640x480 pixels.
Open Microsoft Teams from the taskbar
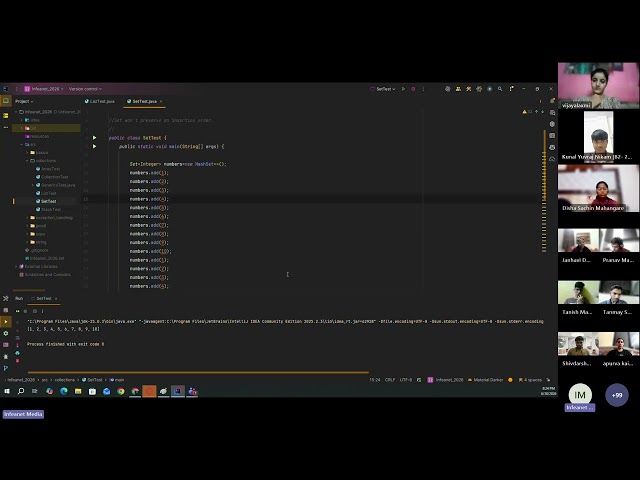tap(192, 391)
